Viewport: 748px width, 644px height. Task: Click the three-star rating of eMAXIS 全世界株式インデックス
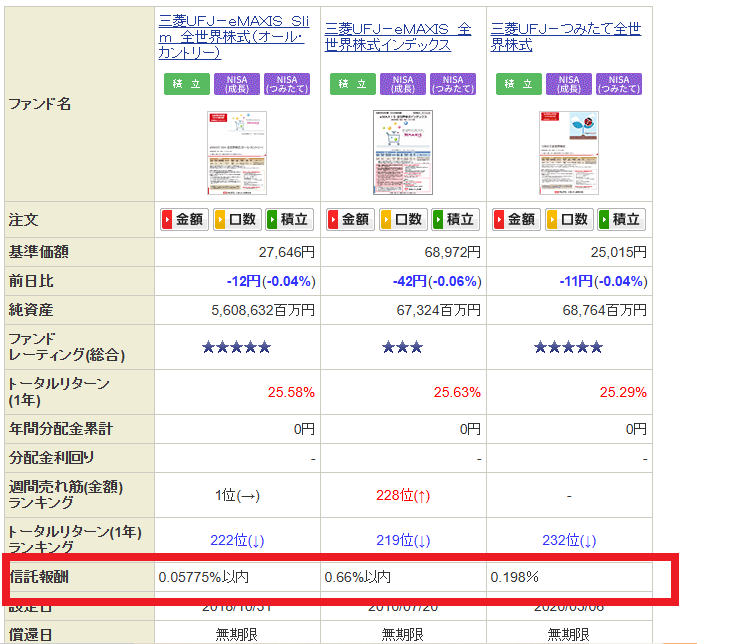[403, 347]
